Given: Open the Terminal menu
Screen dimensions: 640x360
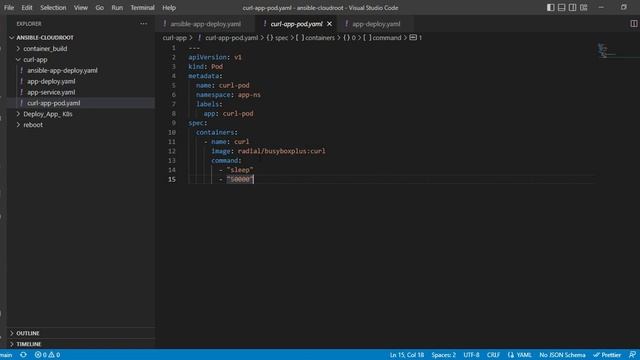Looking at the screenshot, I should pyautogui.click(x=142, y=7).
